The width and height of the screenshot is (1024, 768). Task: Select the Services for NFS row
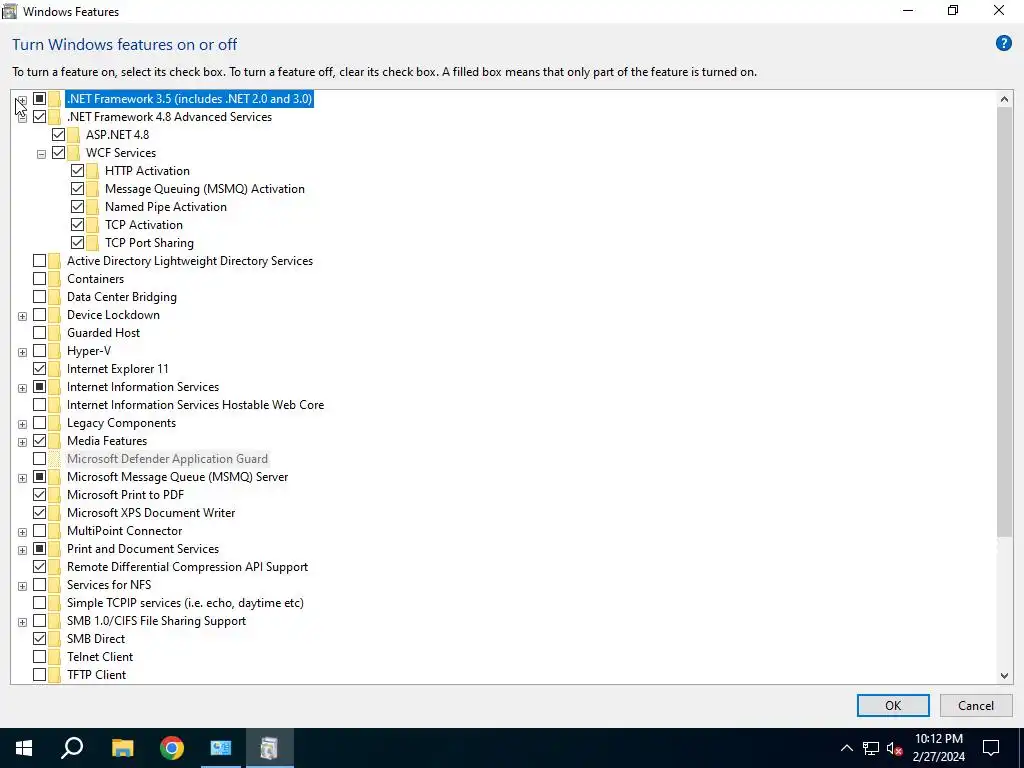[109, 585]
